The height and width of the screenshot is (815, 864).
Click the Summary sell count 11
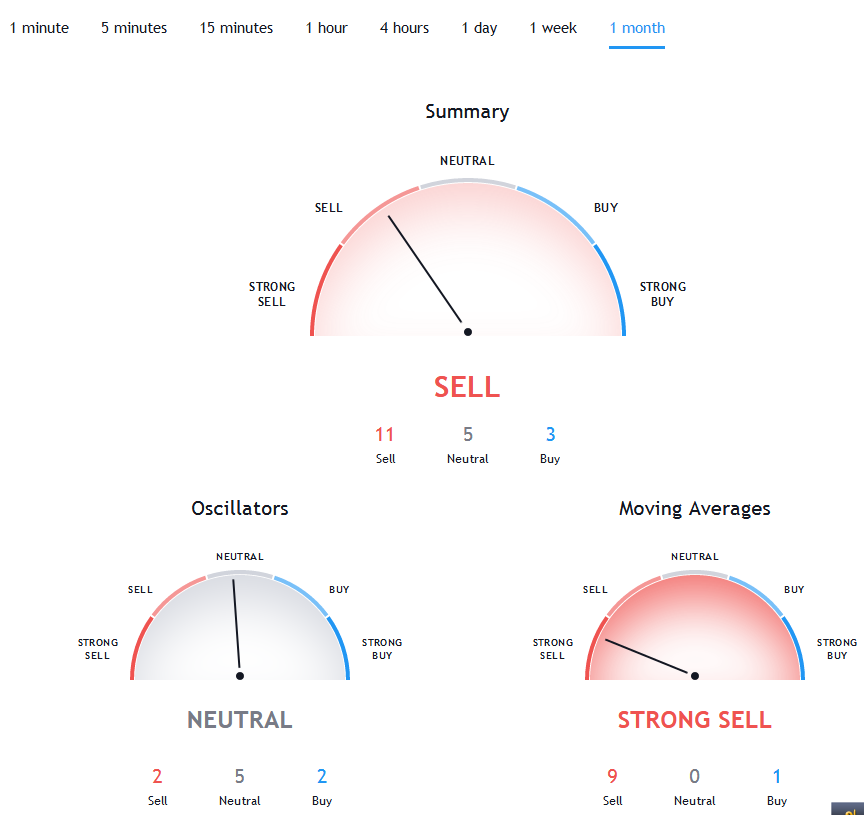385,434
